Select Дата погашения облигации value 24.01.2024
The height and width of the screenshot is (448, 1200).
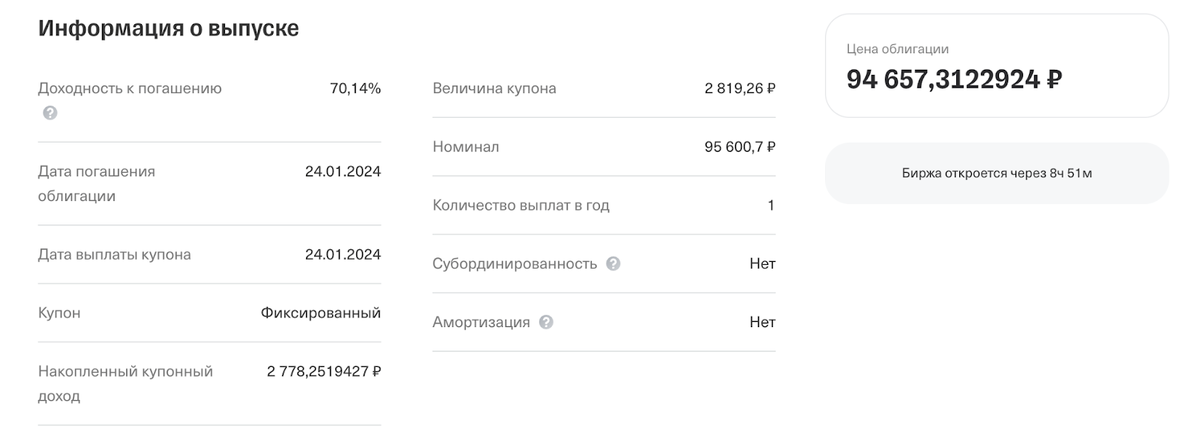343,171
